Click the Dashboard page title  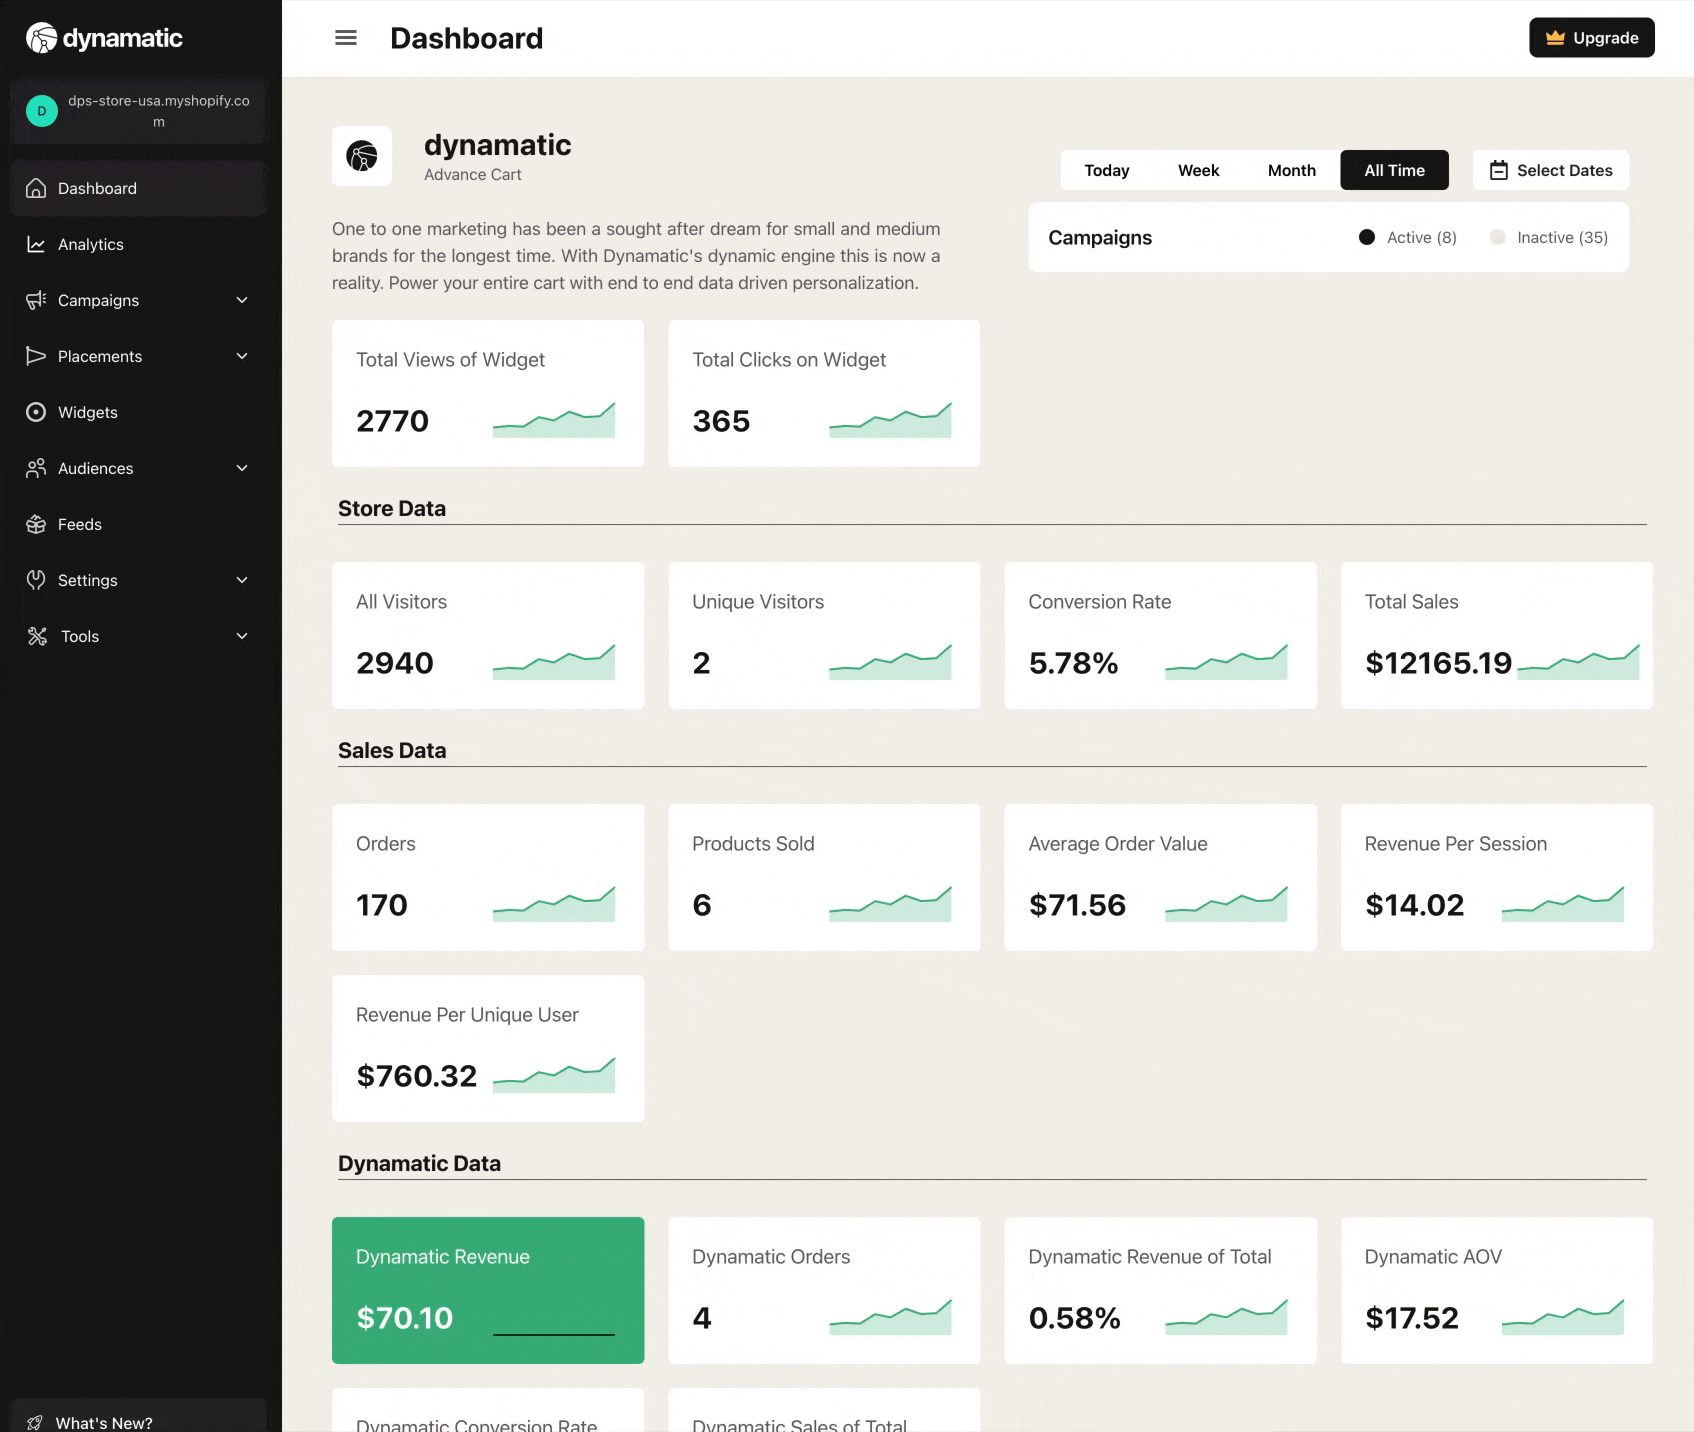pyautogui.click(x=466, y=38)
